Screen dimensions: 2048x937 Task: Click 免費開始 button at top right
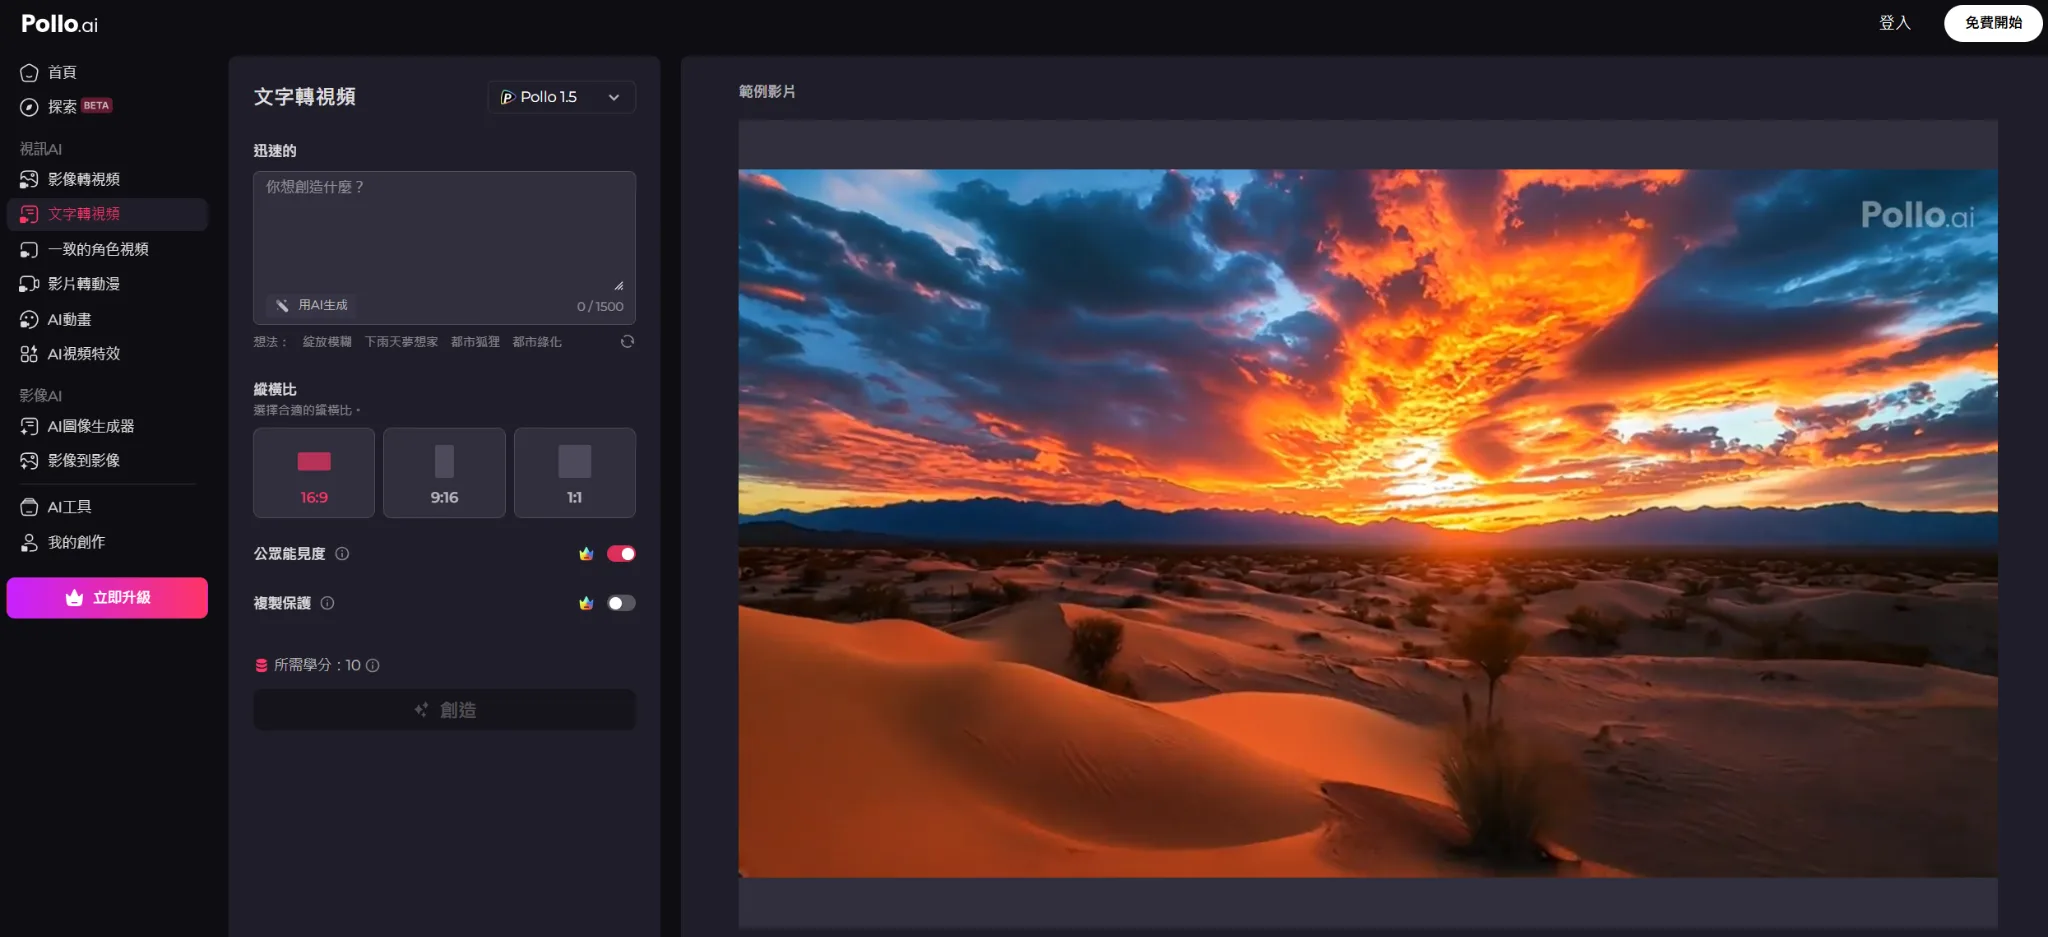[1992, 23]
